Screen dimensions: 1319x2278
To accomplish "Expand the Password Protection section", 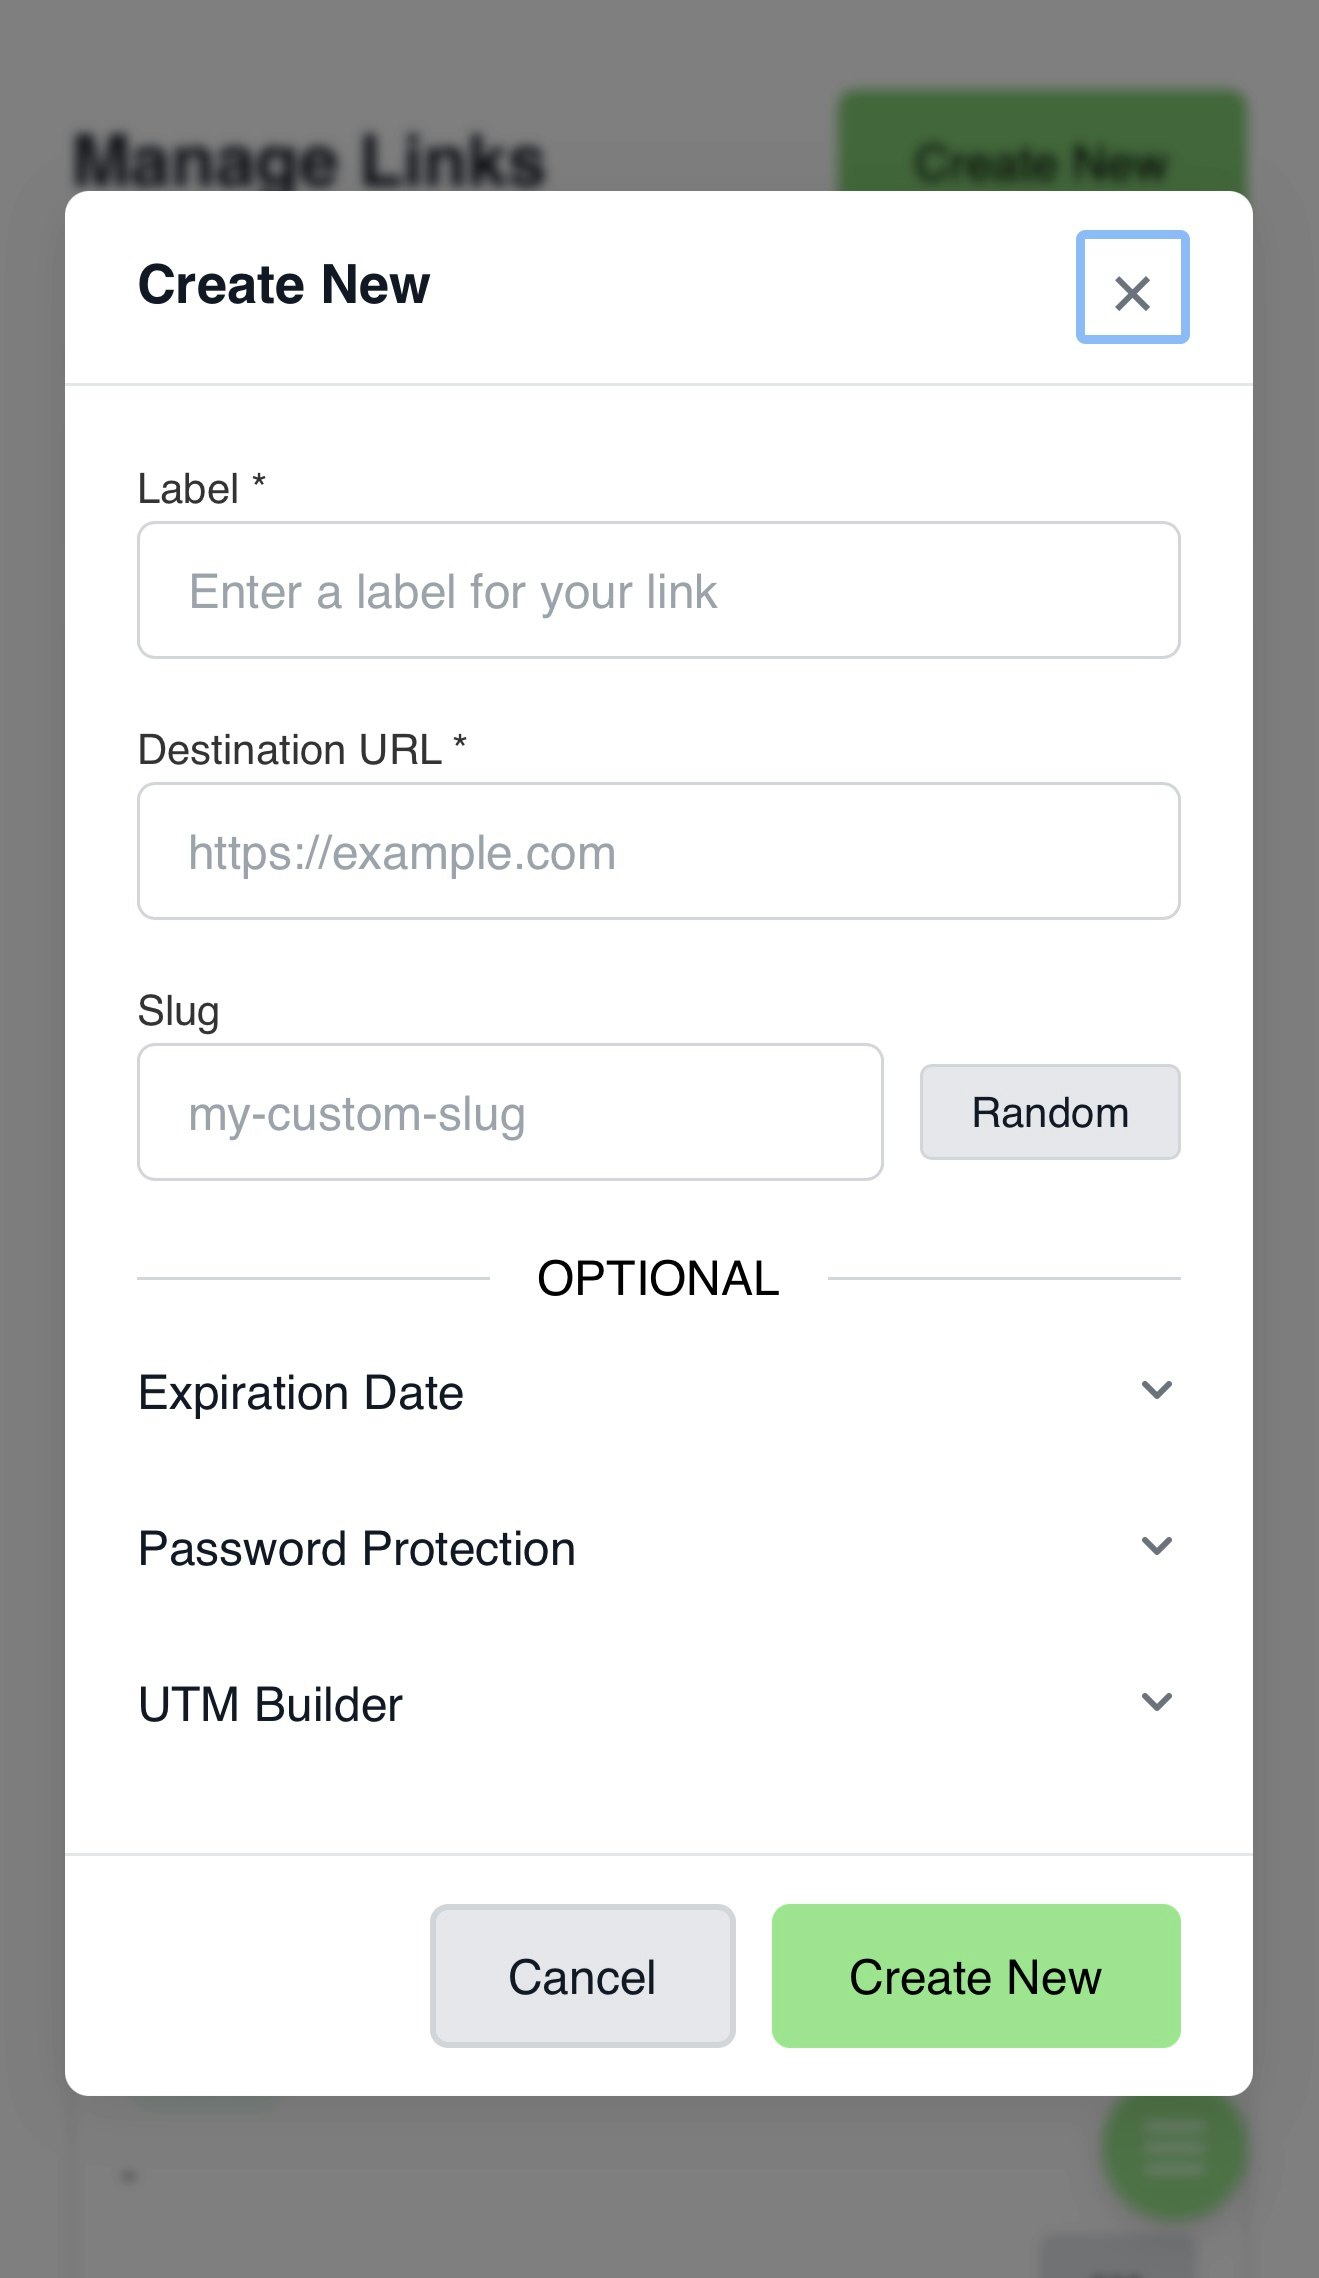I will click(x=659, y=1548).
